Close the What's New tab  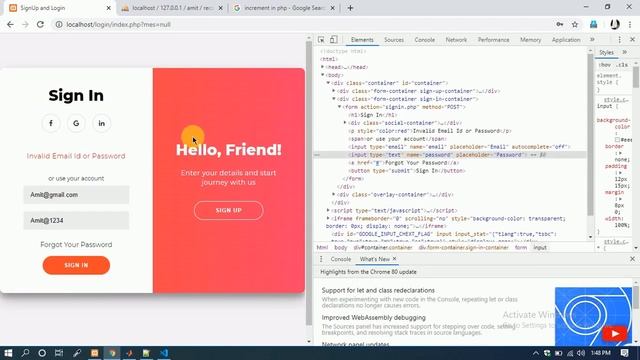(x=394, y=259)
